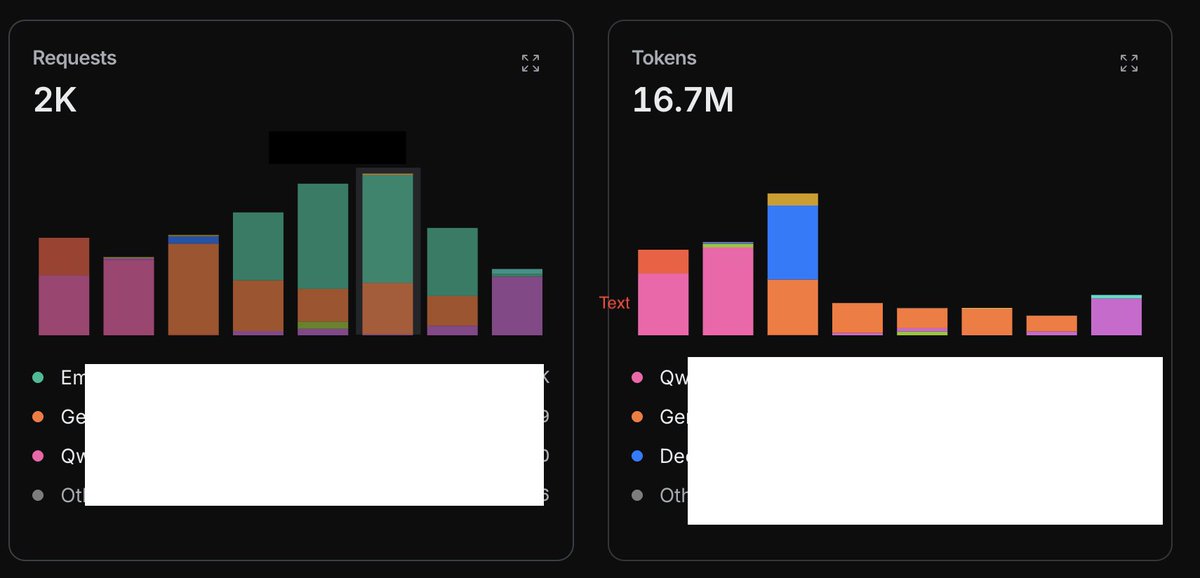
Task: Click the Tokens card title
Action: coord(664,58)
